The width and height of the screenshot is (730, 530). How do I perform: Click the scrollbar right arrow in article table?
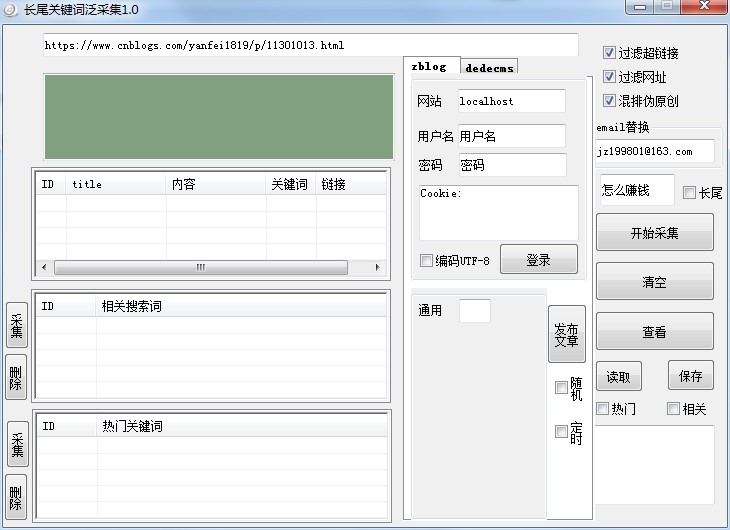tap(377, 267)
